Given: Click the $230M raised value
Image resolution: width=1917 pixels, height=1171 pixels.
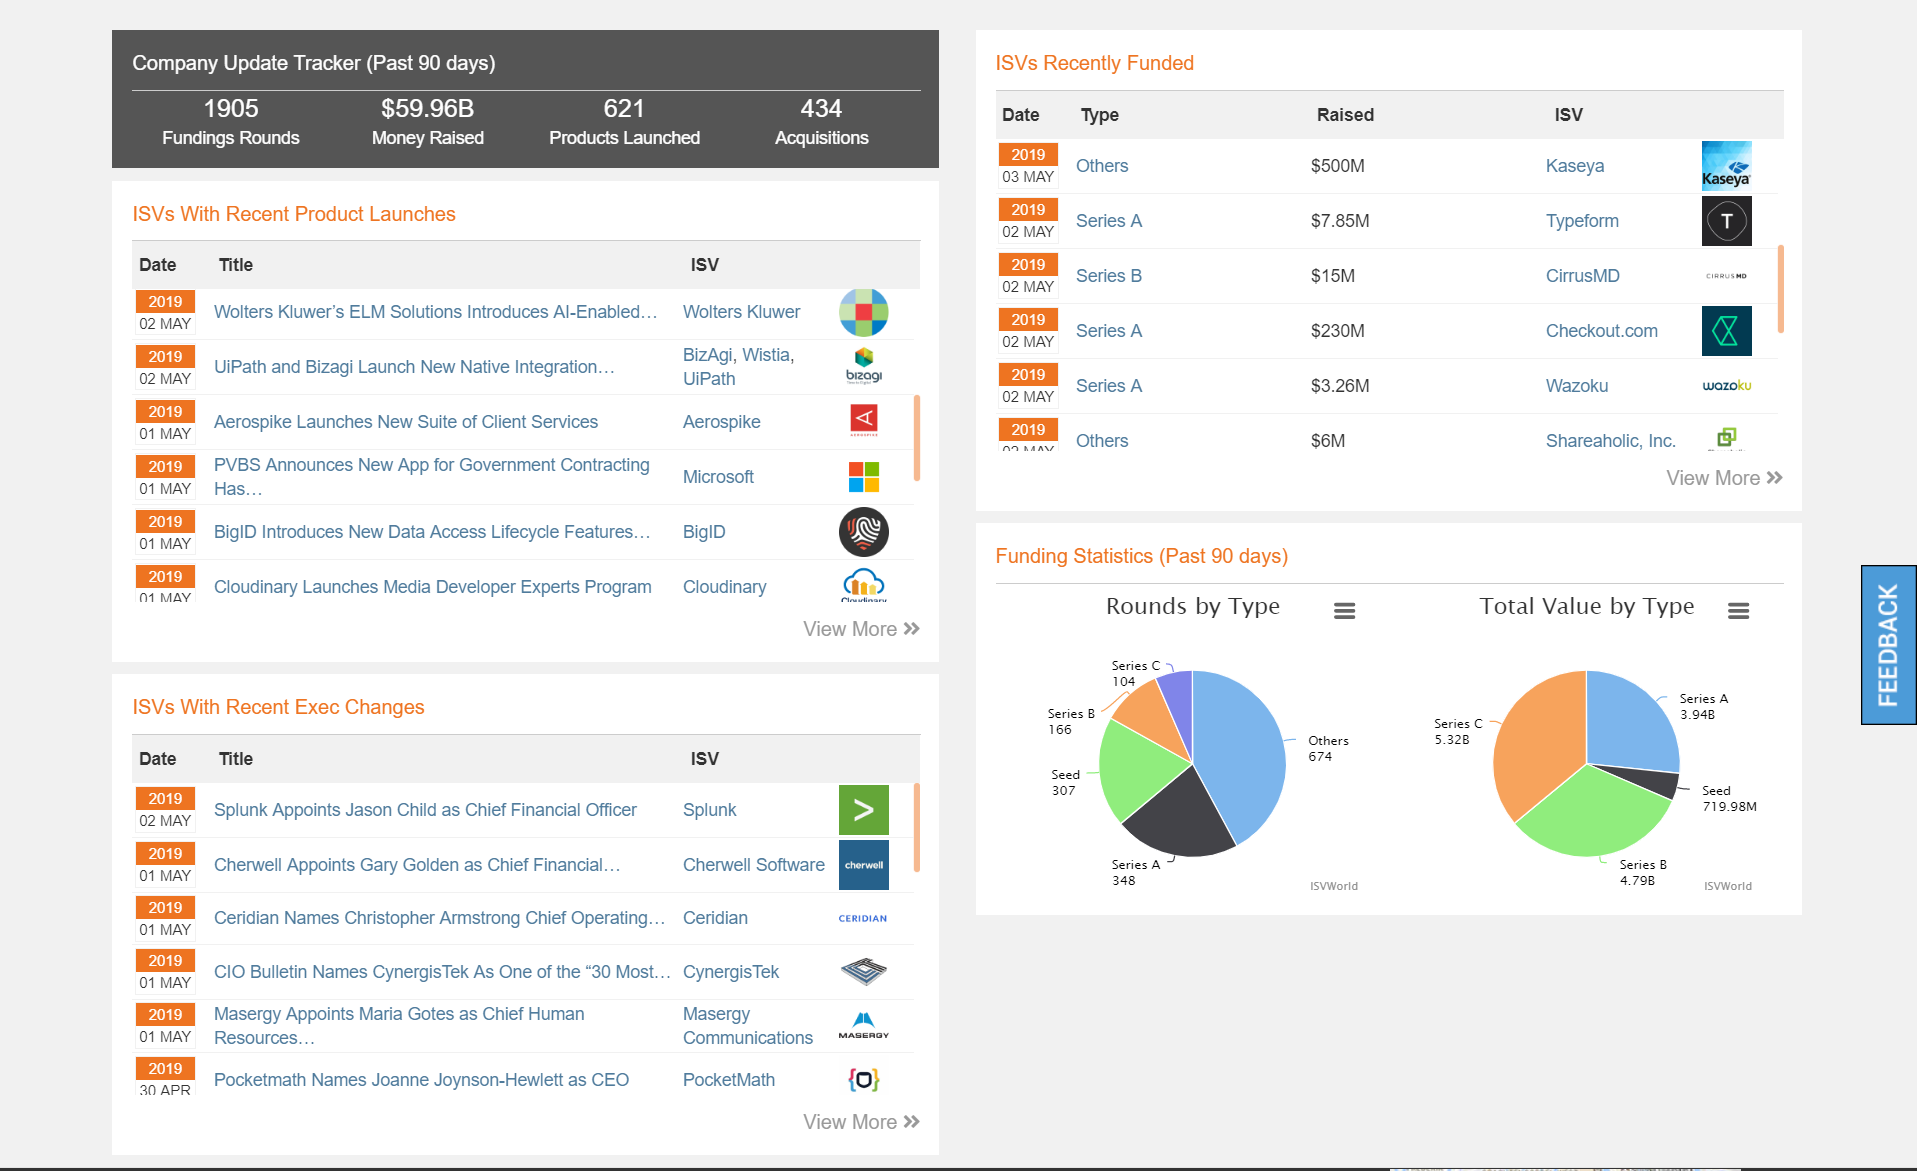Looking at the screenshot, I should (x=1338, y=331).
